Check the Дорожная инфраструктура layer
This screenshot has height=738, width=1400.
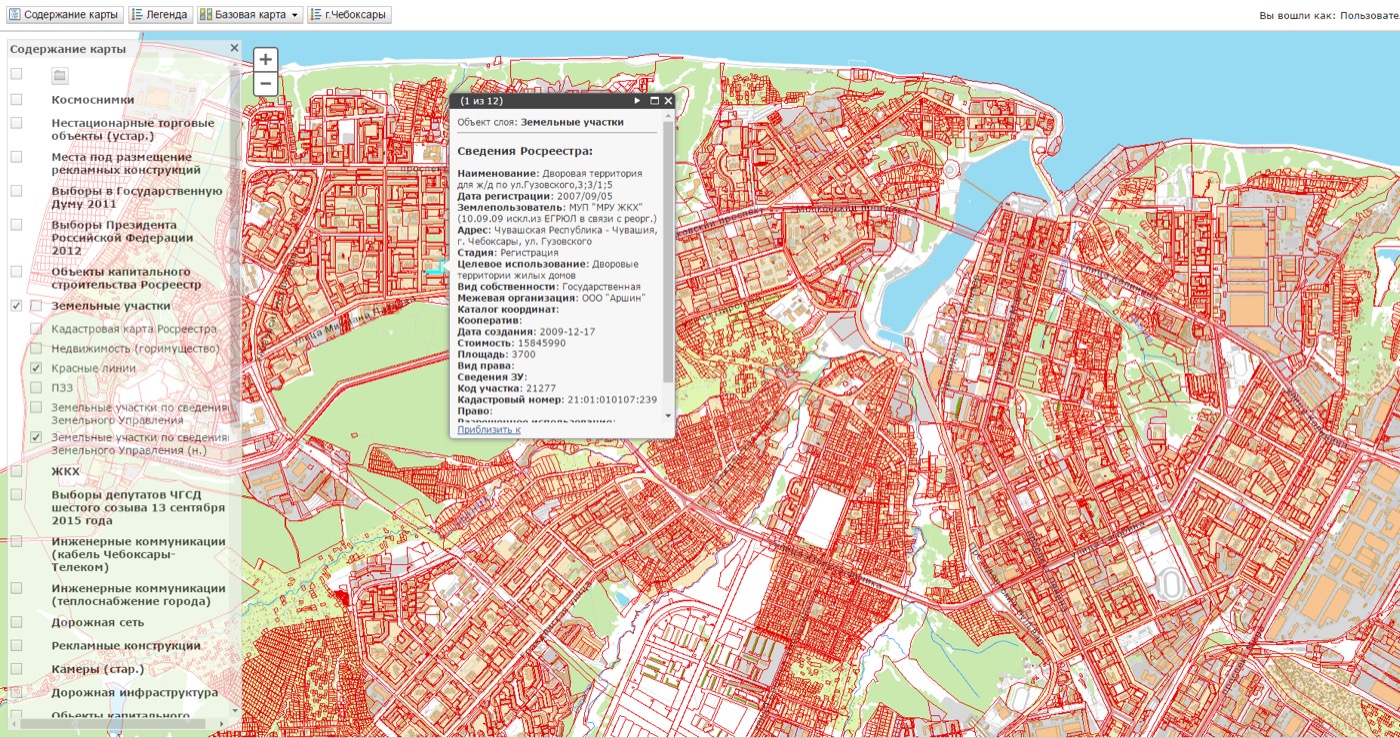click(x=16, y=692)
